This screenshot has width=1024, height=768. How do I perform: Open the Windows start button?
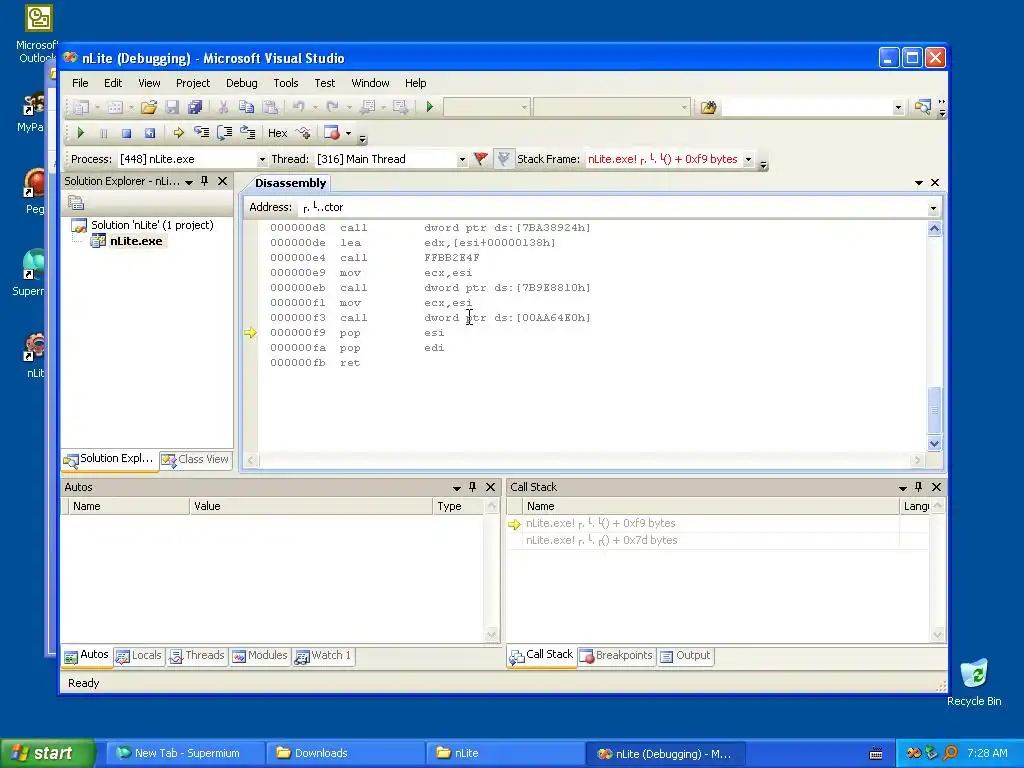[x=47, y=753]
